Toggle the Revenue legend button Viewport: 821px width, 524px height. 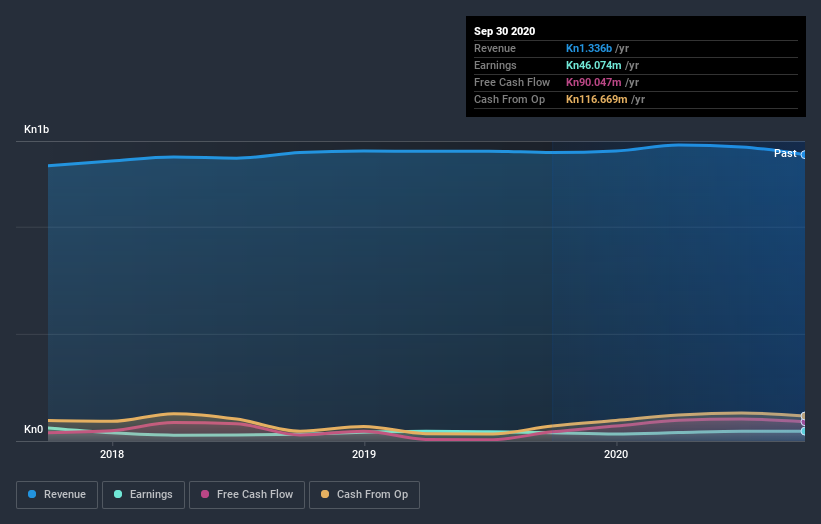(57, 495)
